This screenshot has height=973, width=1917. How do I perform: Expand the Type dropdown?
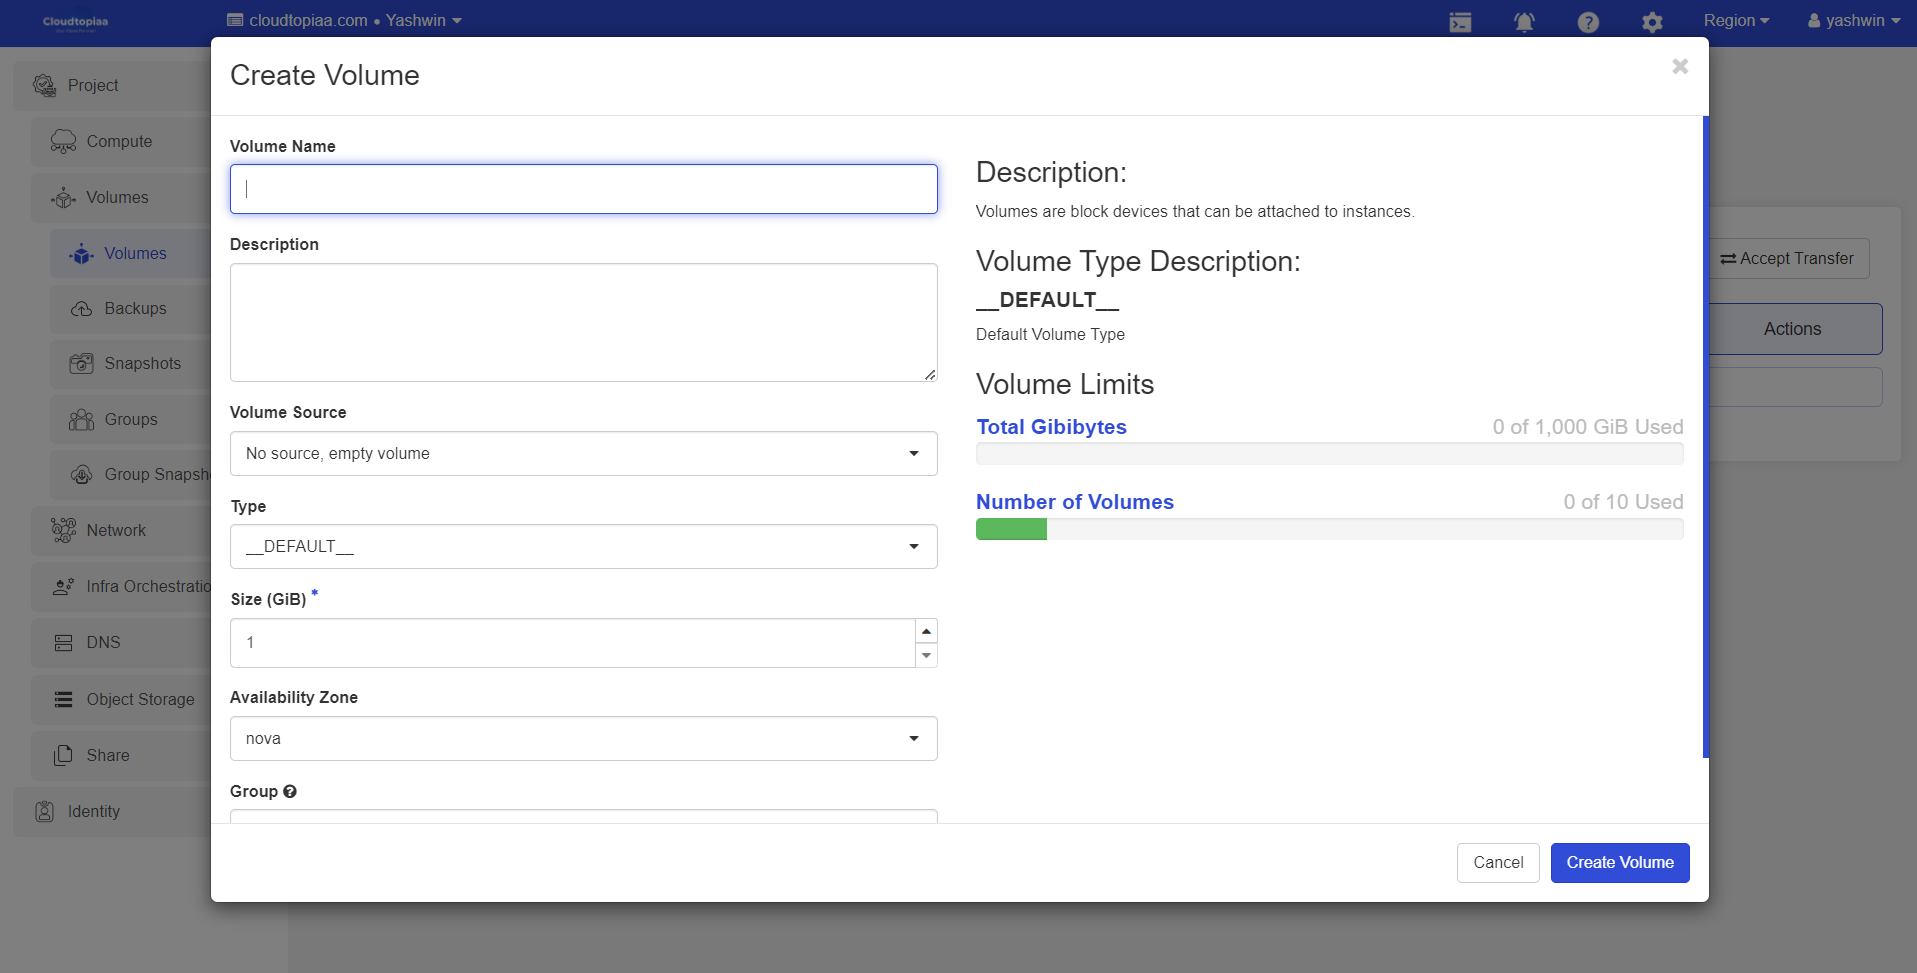(x=583, y=547)
